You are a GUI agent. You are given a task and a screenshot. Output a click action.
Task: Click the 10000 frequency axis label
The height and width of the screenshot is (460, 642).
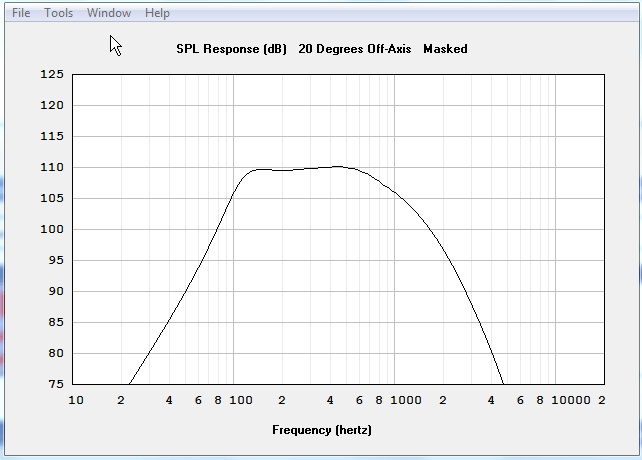571,400
